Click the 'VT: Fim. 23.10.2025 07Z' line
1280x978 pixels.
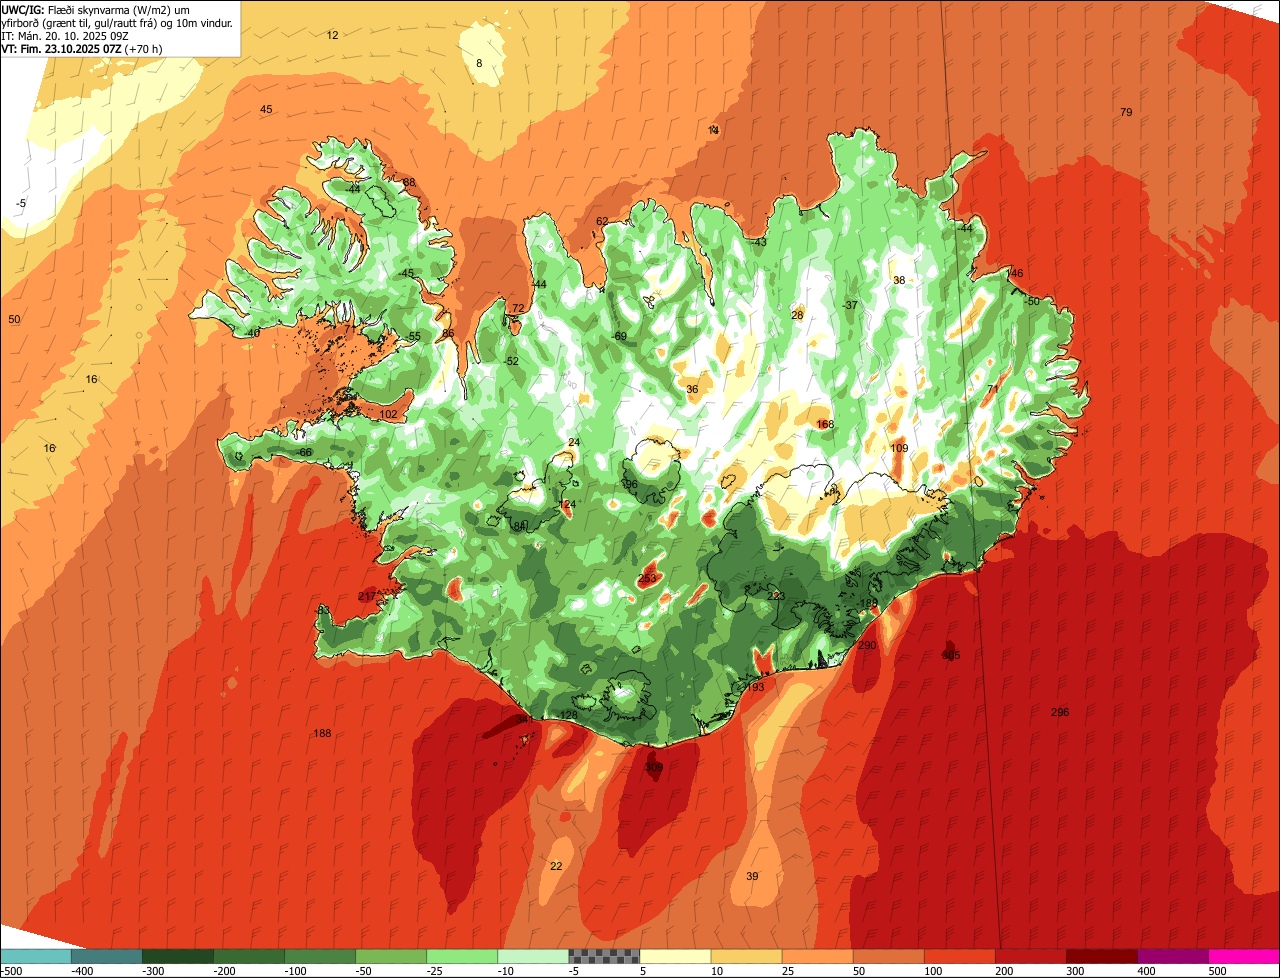(x=82, y=48)
